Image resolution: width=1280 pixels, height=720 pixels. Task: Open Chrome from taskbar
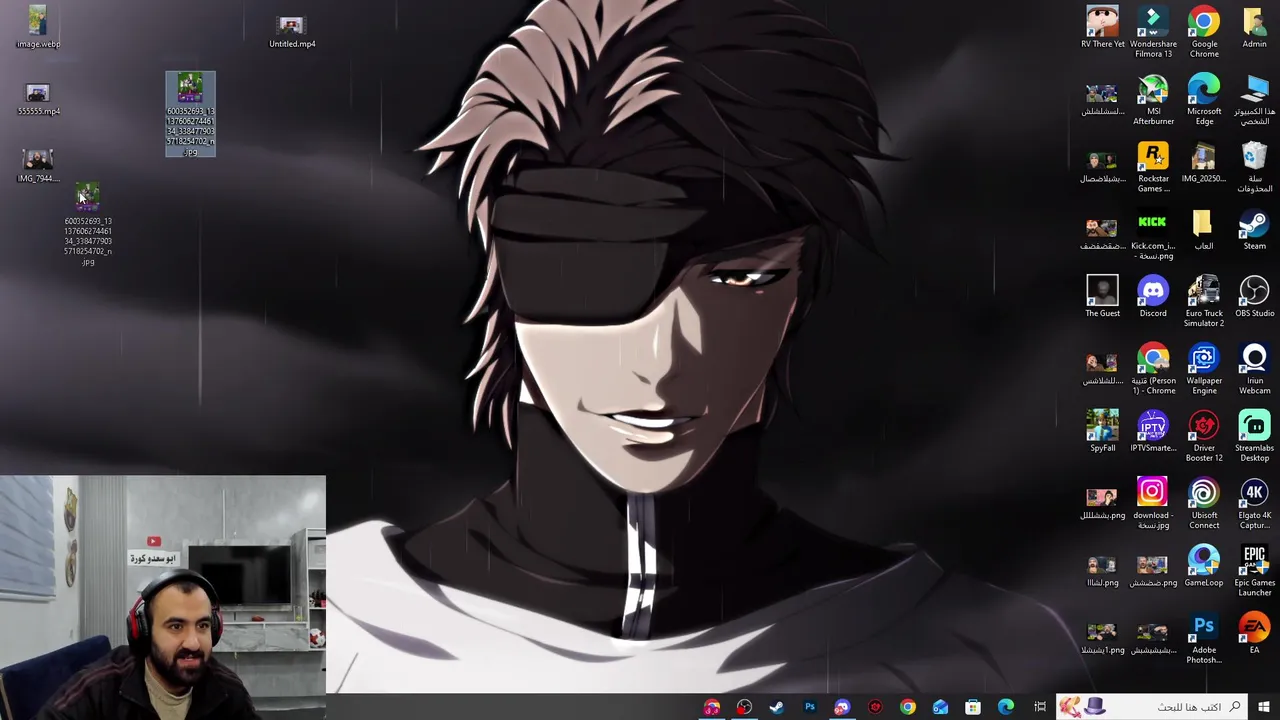[x=907, y=707]
